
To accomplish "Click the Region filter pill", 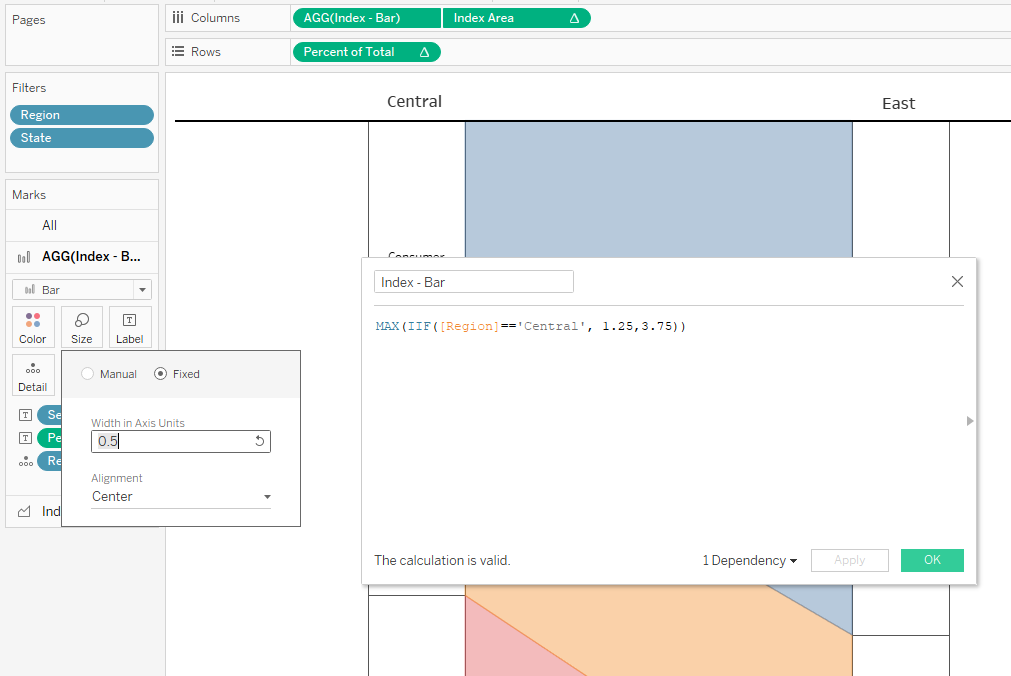I will (82, 115).
